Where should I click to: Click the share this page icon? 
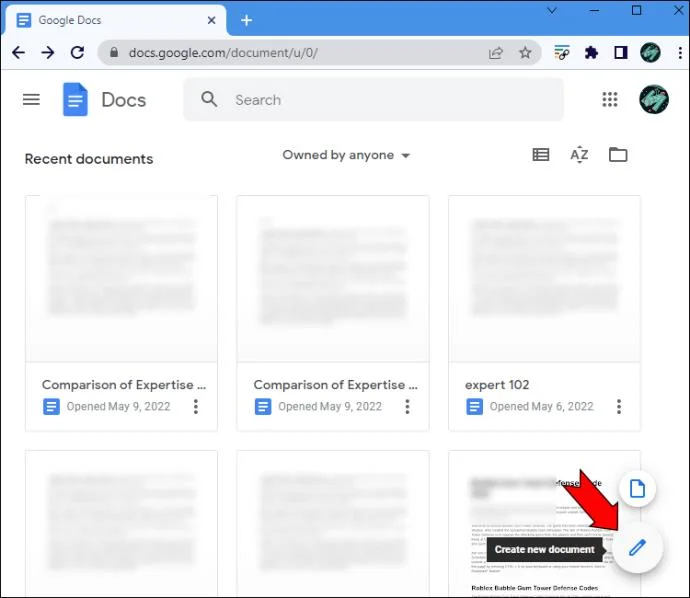(495, 53)
